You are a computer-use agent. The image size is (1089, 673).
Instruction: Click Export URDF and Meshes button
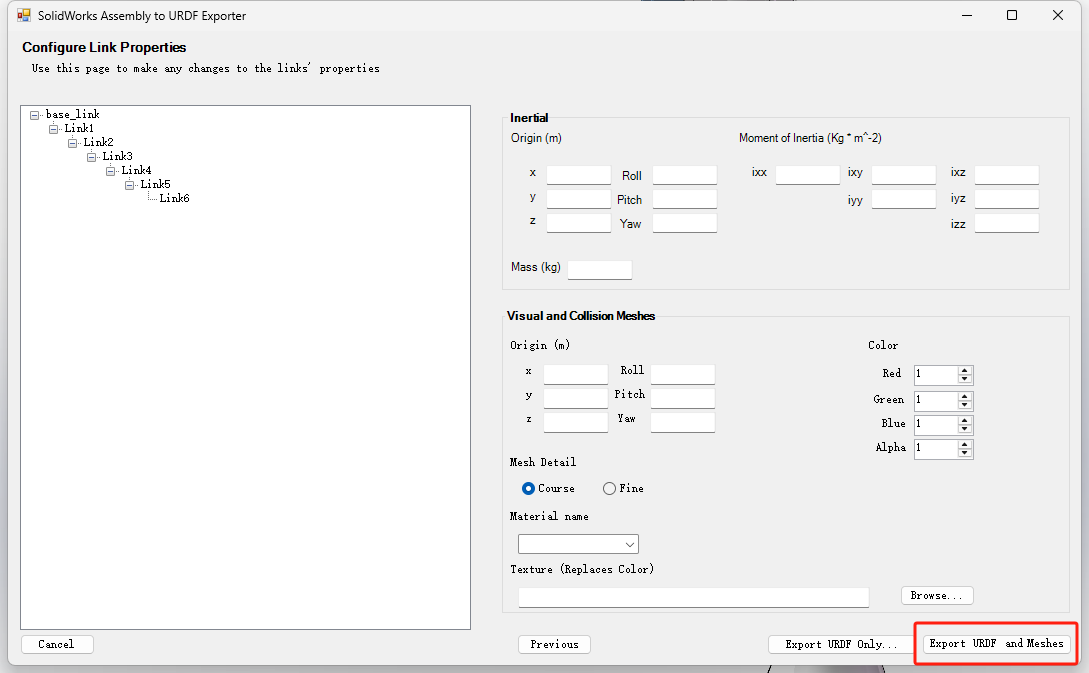(997, 644)
